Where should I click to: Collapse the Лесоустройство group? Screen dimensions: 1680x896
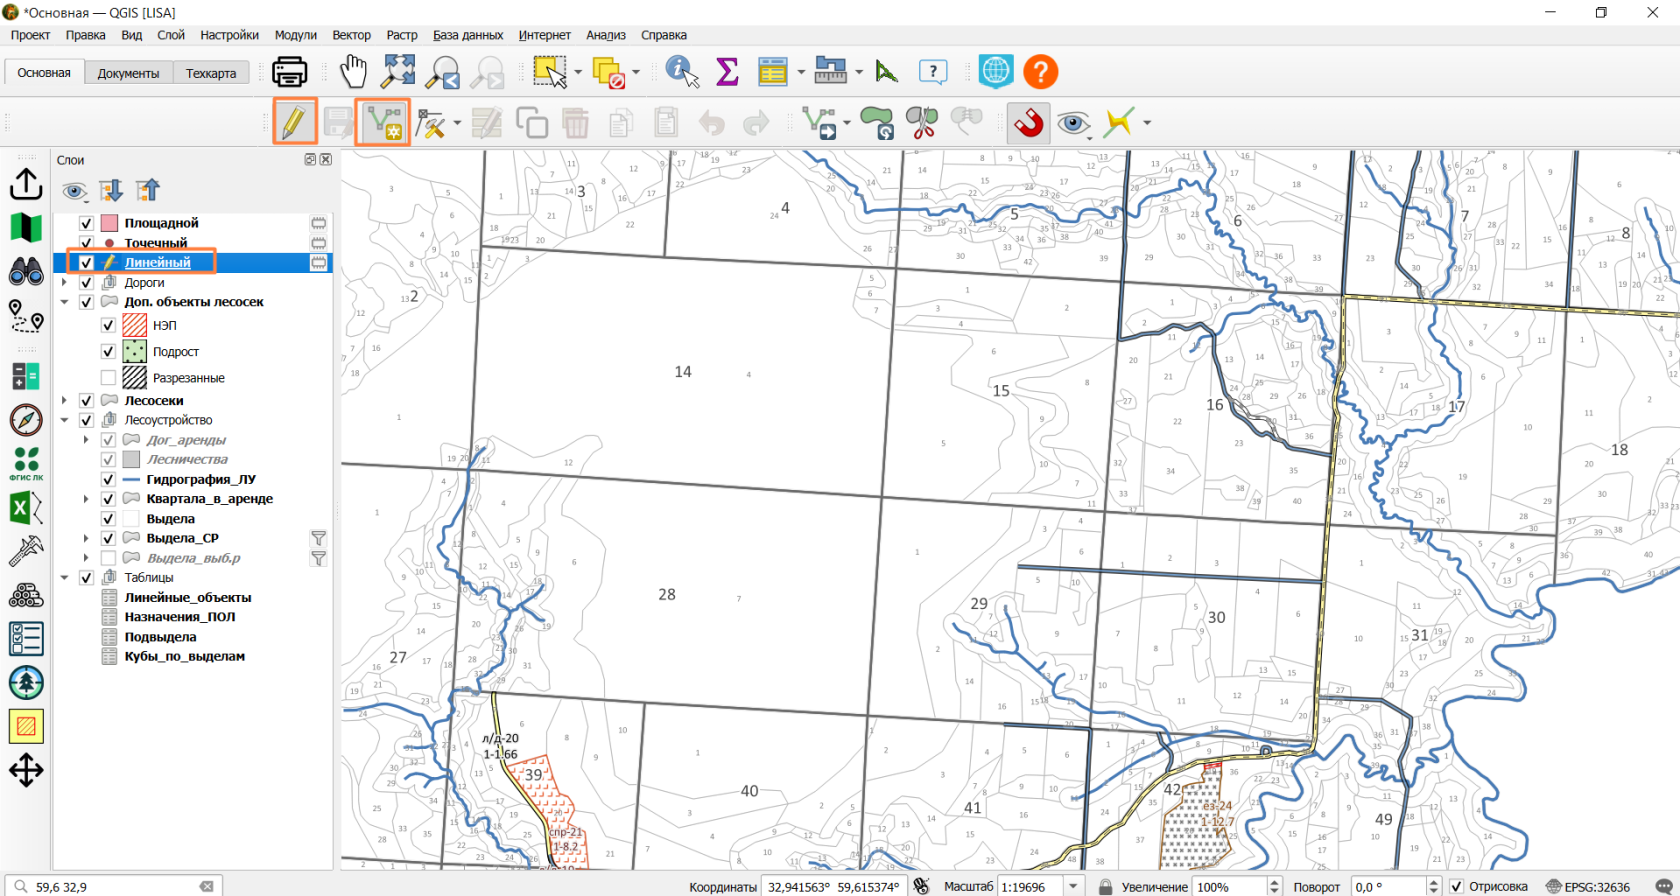(x=65, y=420)
